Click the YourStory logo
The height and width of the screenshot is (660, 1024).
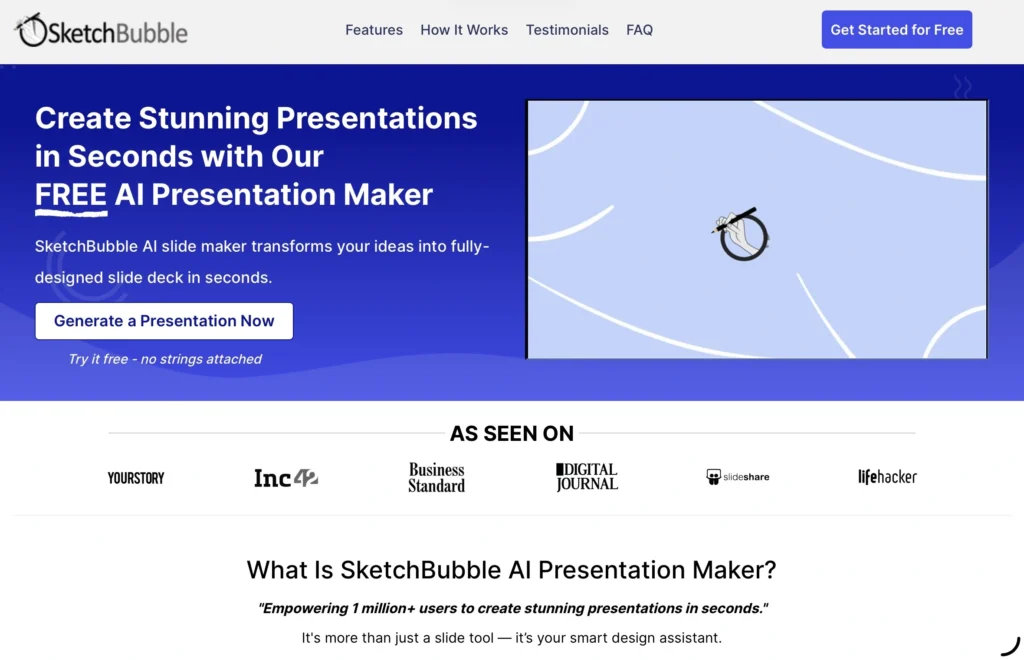click(136, 478)
